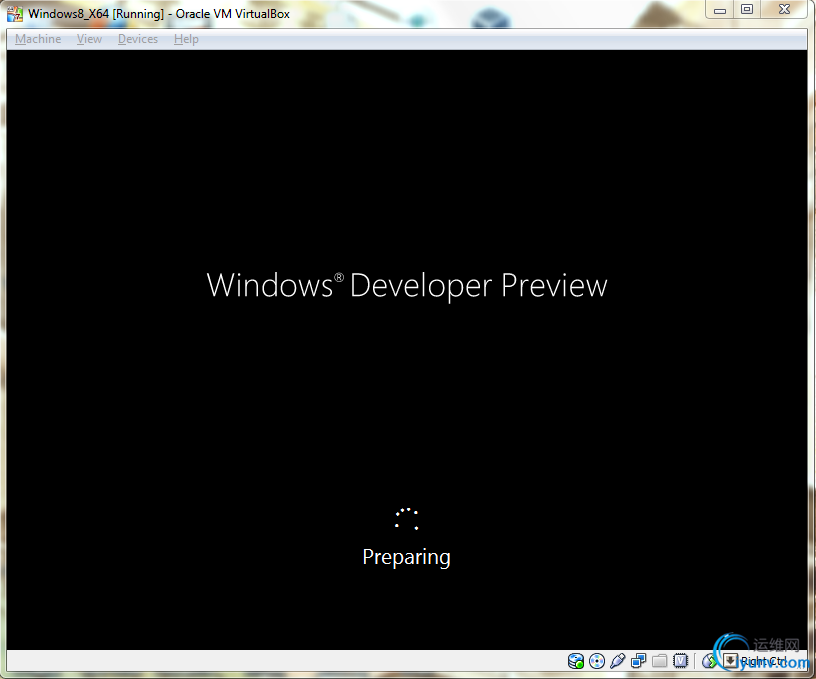Open the Help menu
Image resolution: width=816 pixels, height=679 pixels.
[x=186, y=39]
